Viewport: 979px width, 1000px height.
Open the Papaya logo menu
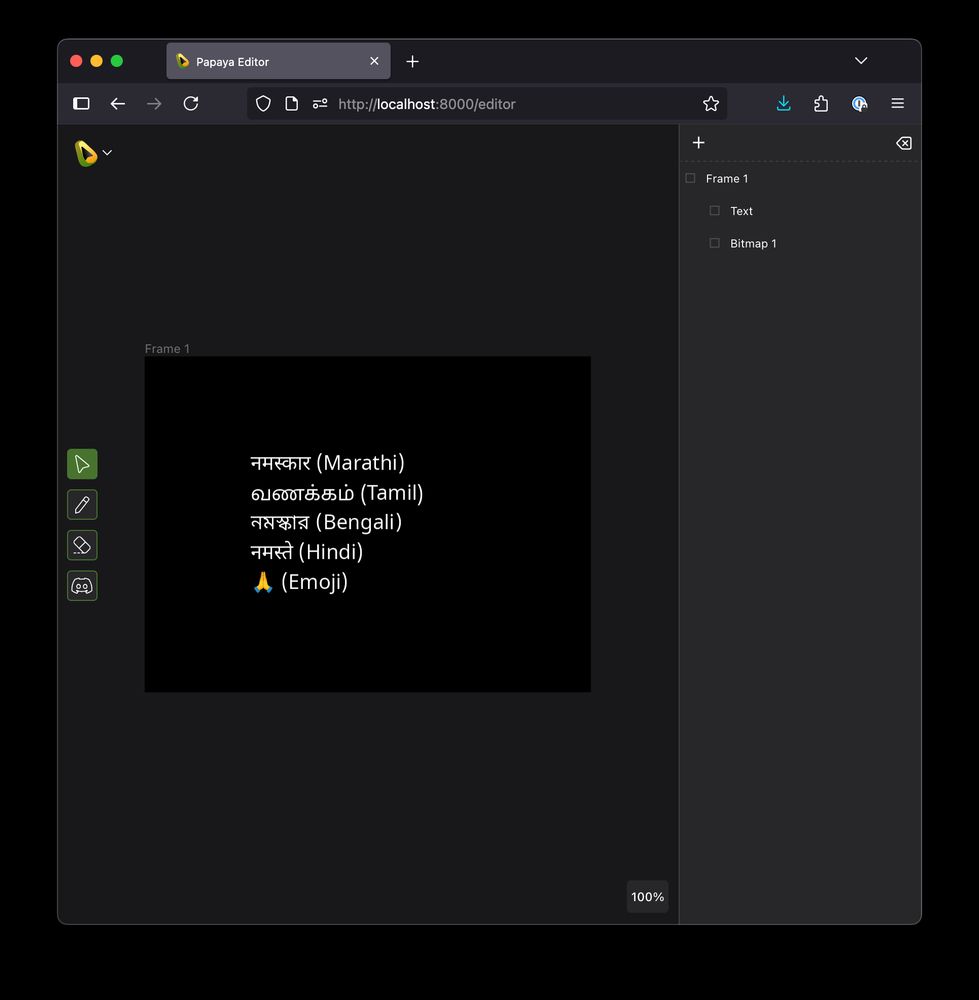93,153
